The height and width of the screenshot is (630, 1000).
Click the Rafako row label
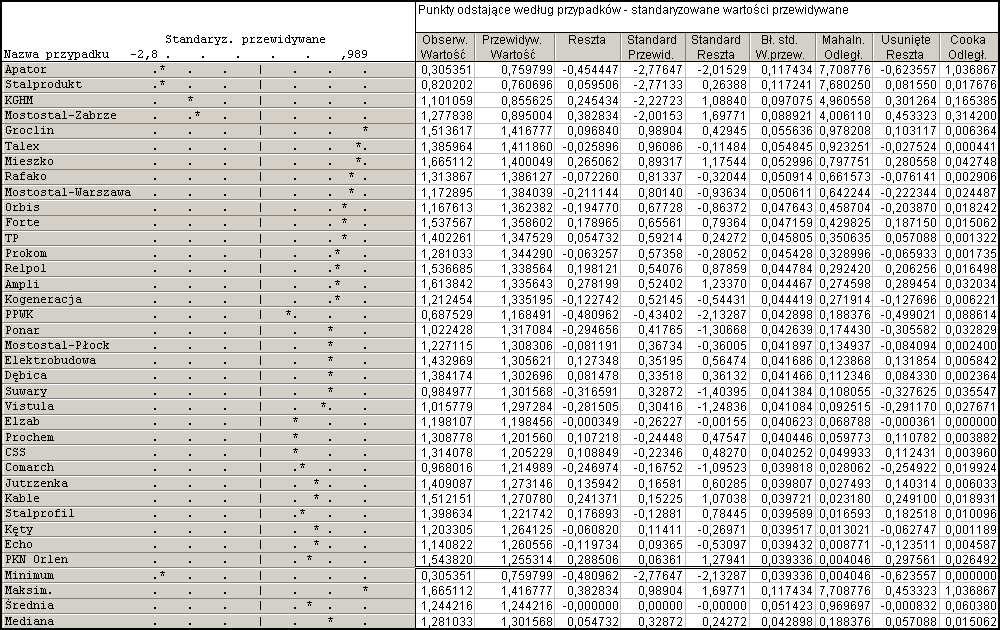[26, 177]
